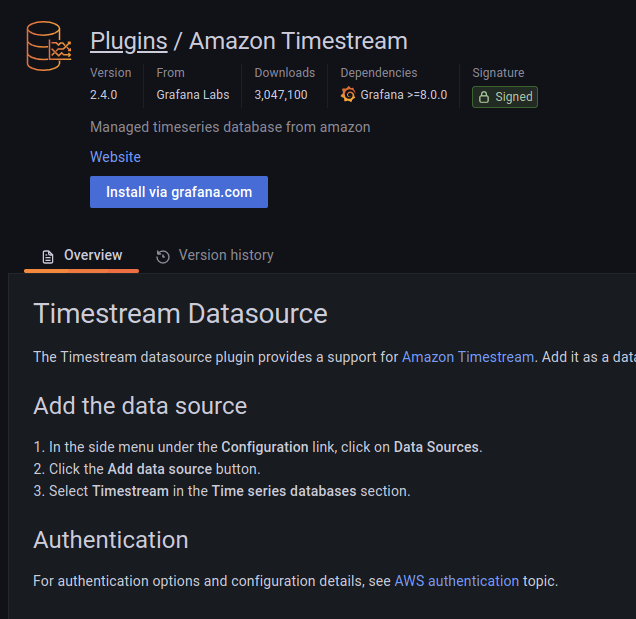Viewport: 636px width, 619px height.
Task: Click the Grafana Labs author text
Action: tap(193, 95)
